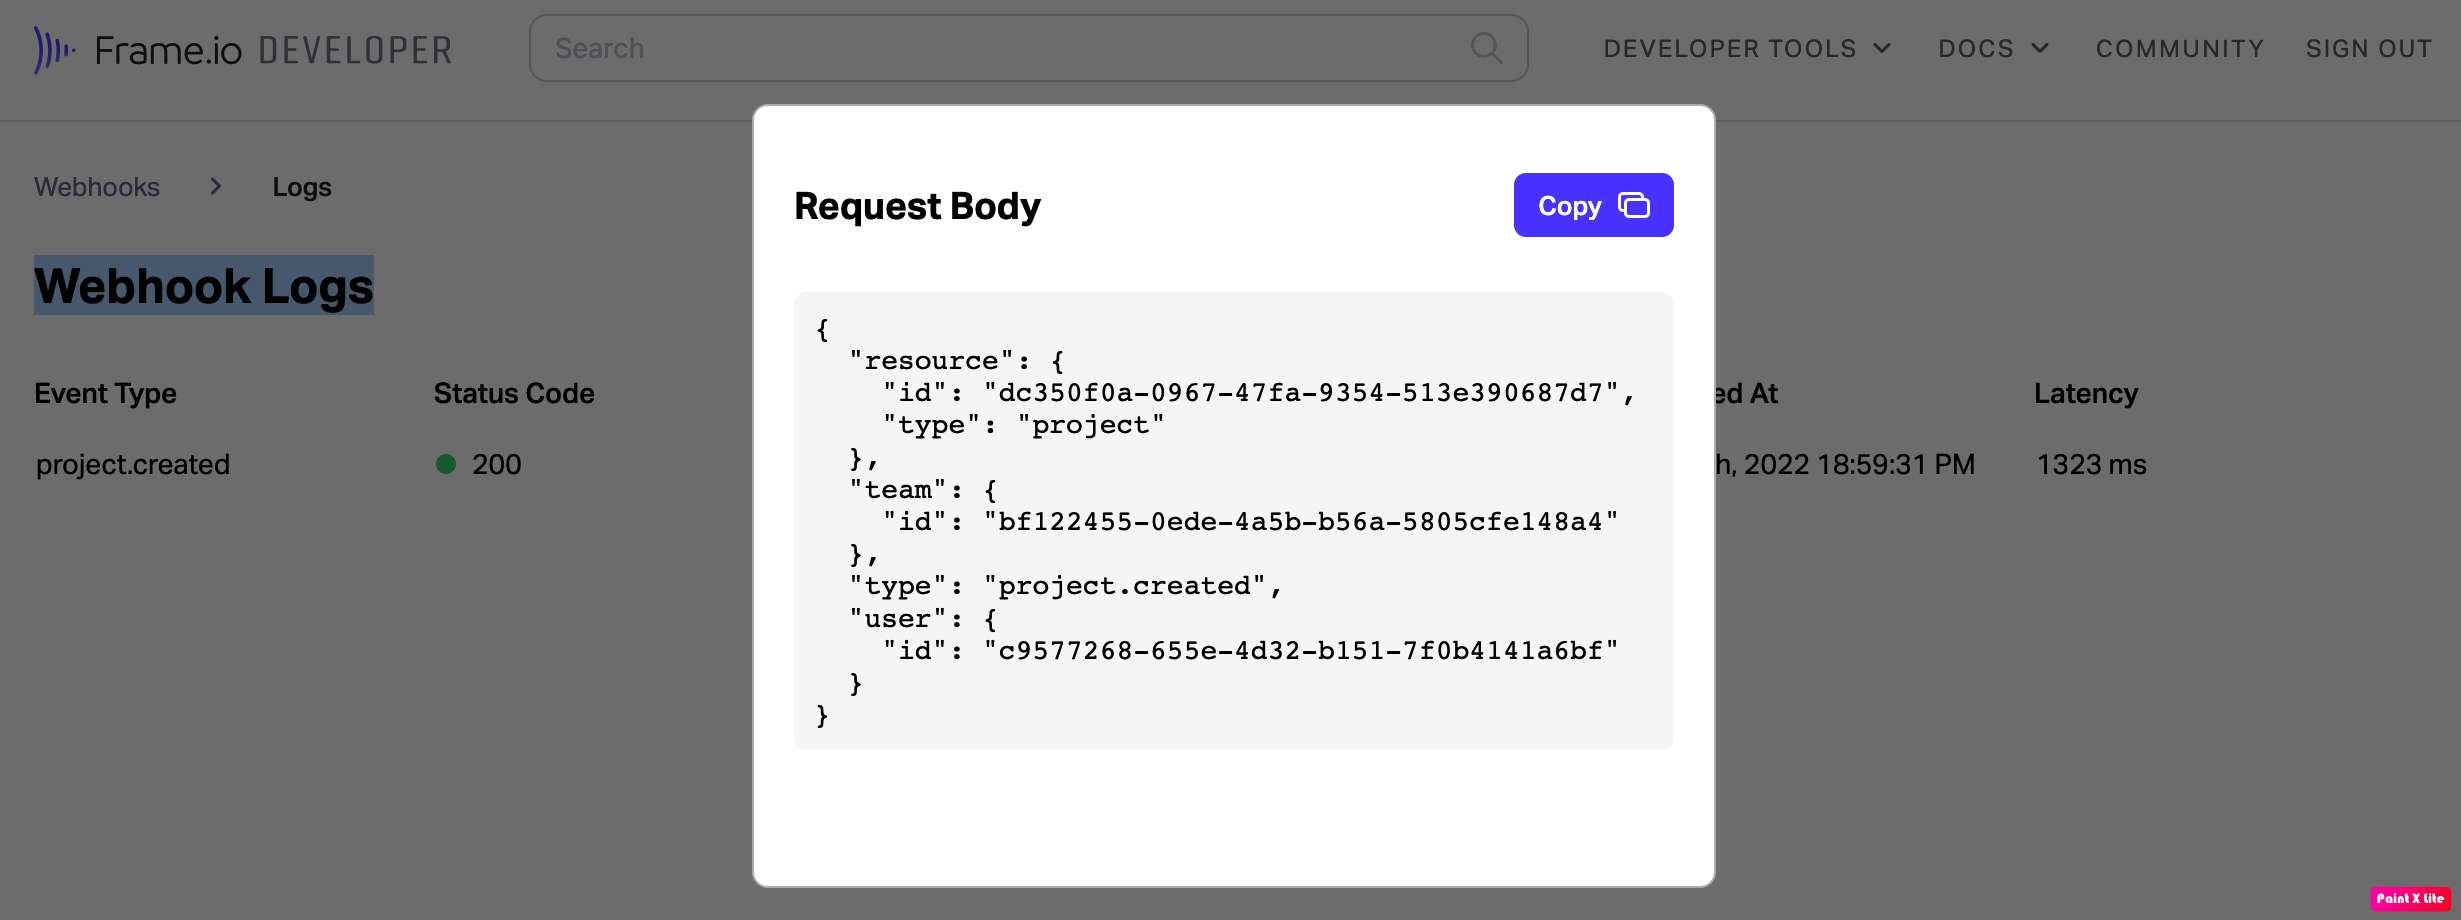Screen dimensions: 2461x920
Task: Click the copy icon on the Copy button
Action: [x=1636, y=204]
